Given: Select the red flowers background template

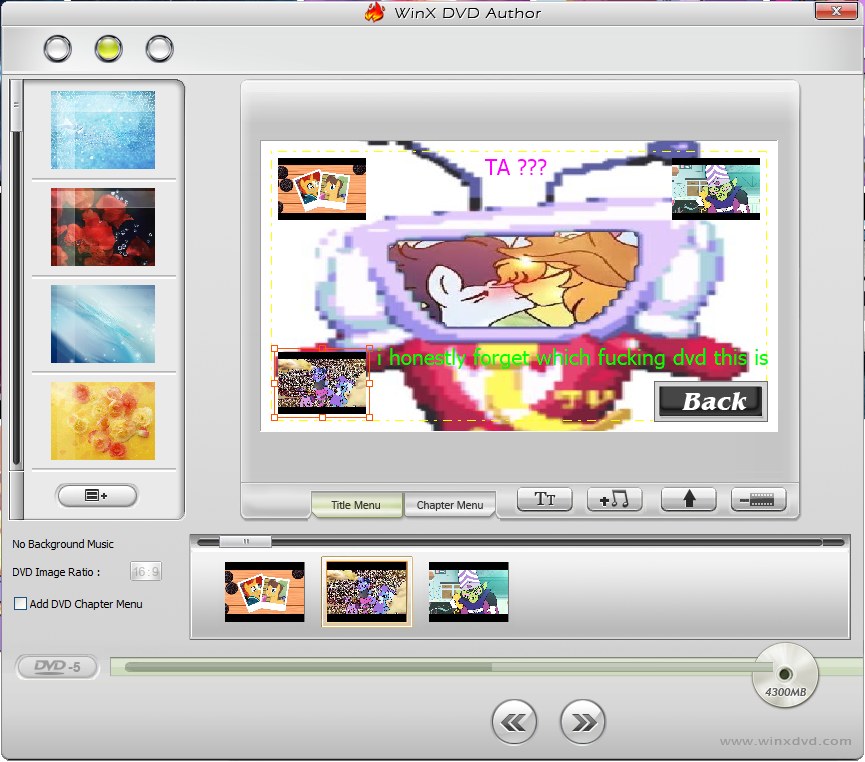Looking at the screenshot, I should pyautogui.click(x=103, y=227).
